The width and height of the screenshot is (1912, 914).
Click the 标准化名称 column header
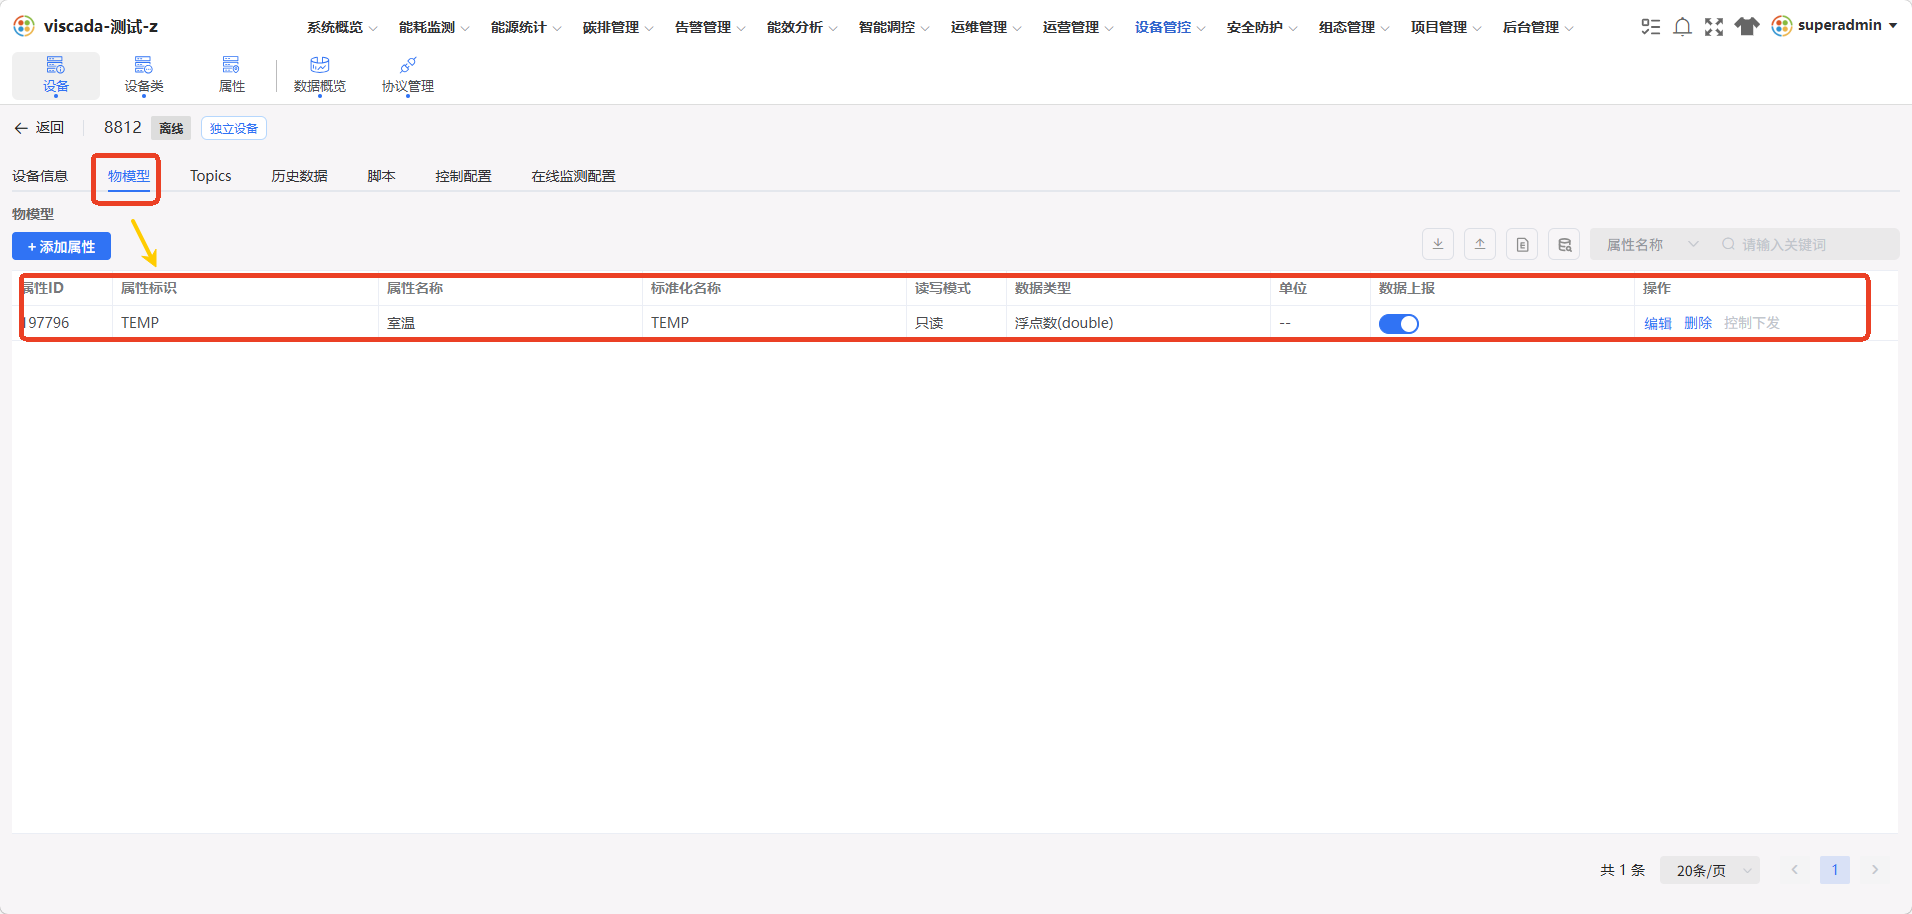(x=686, y=288)
